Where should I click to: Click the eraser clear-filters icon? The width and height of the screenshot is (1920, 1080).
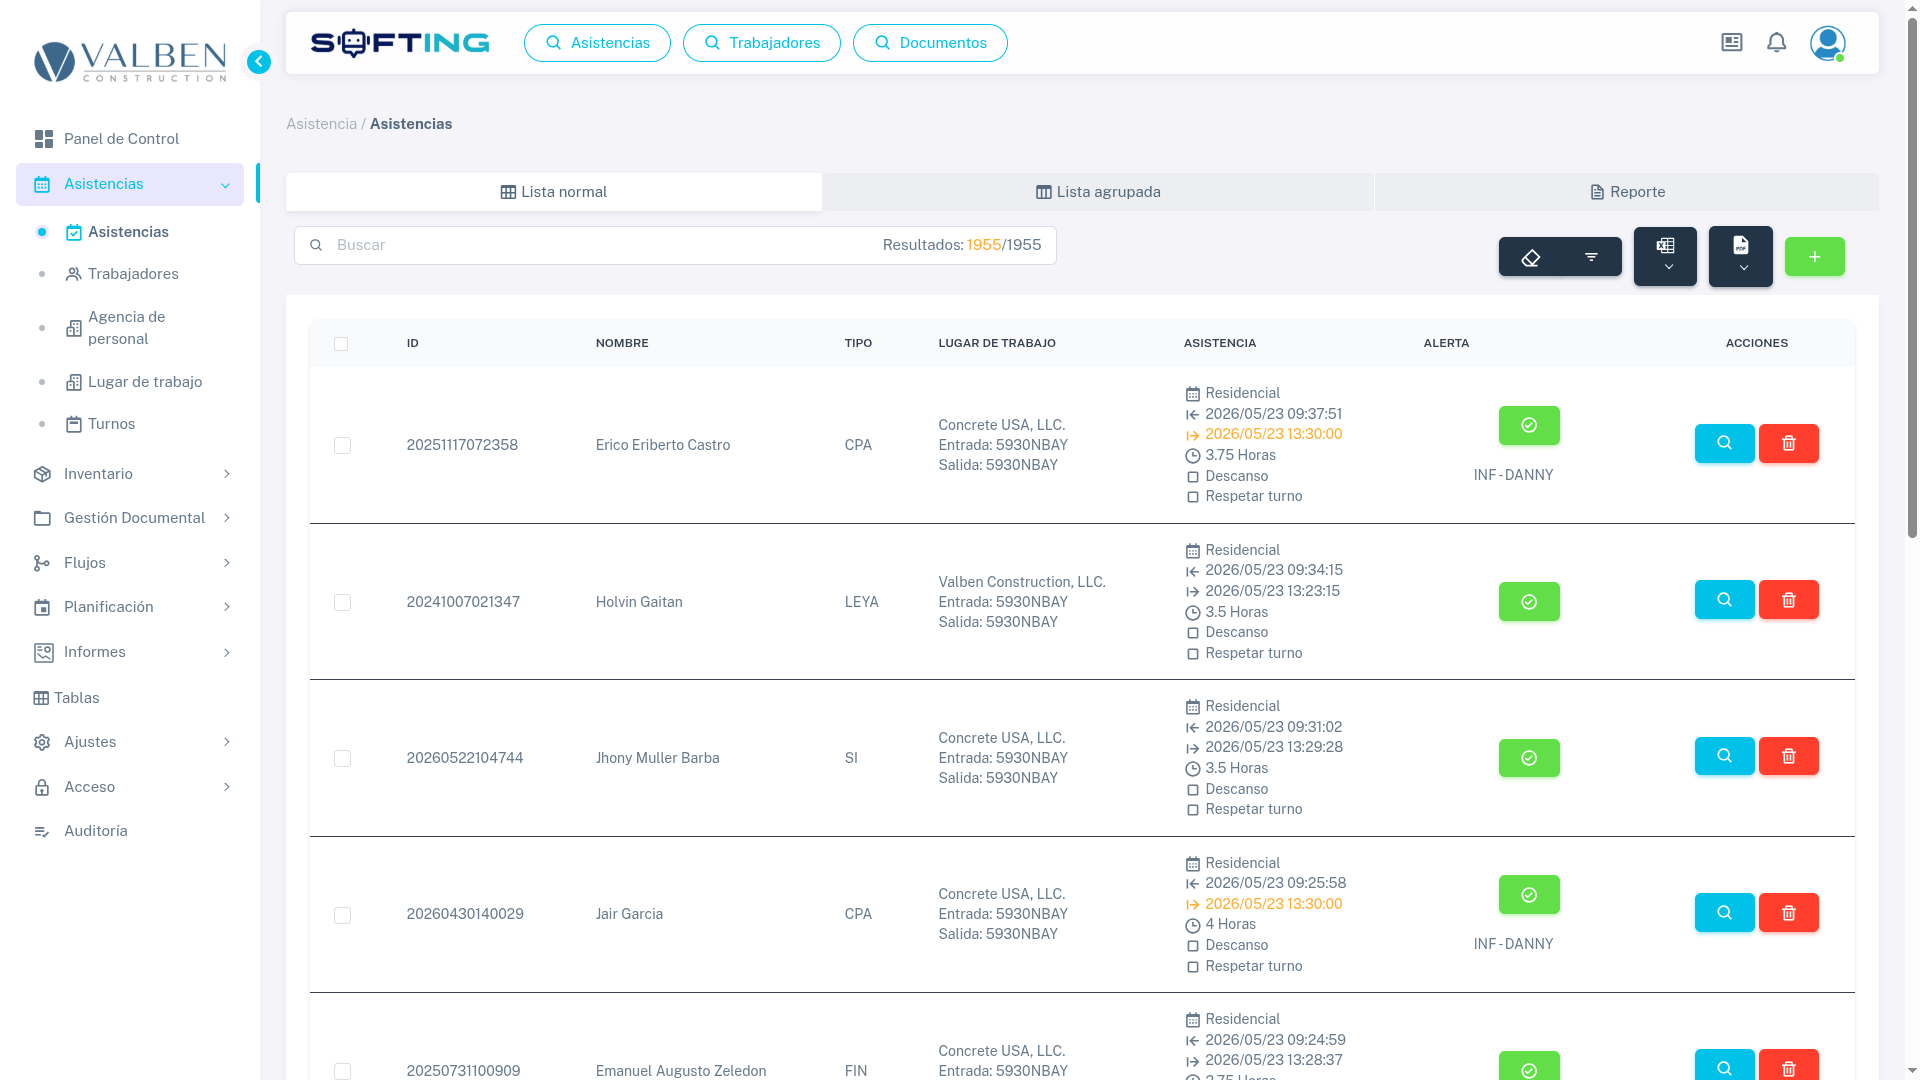pos(1530,257)
